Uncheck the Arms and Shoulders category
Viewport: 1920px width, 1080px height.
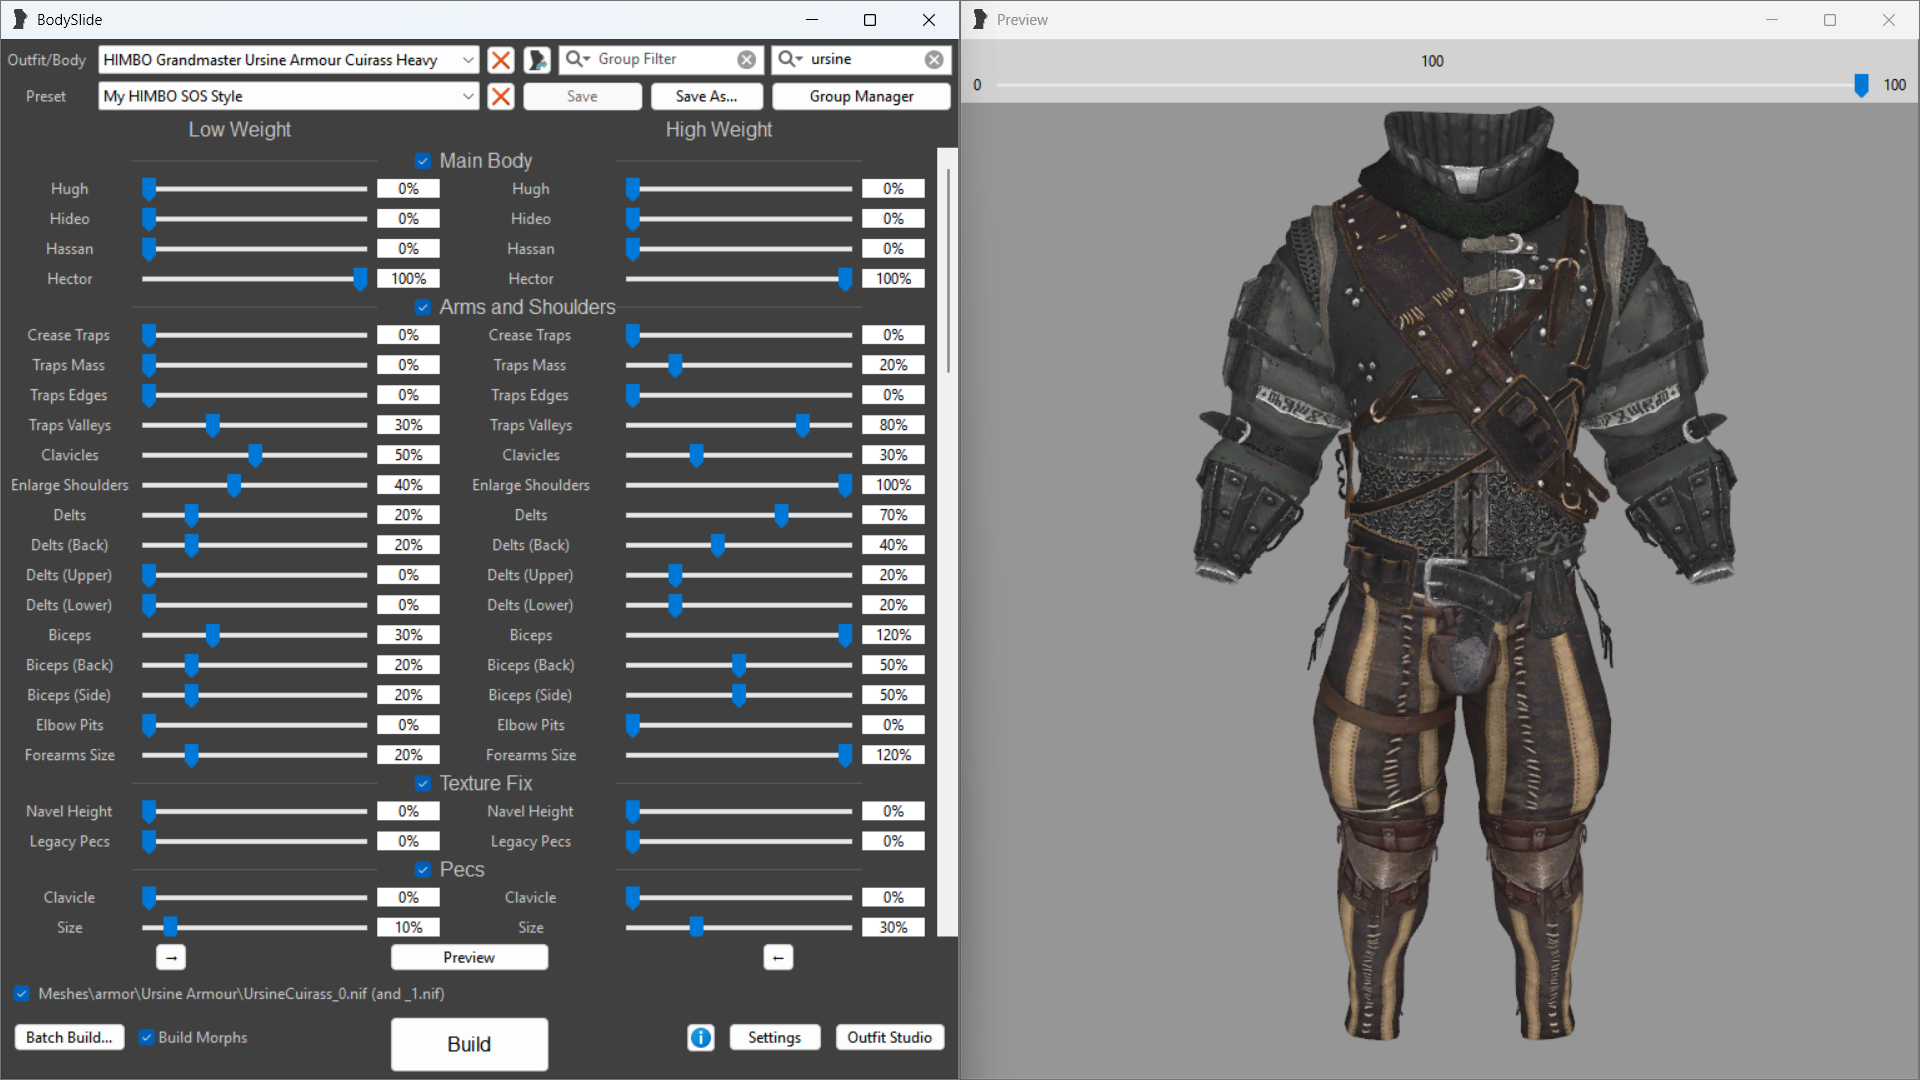(x=423, y=307)
